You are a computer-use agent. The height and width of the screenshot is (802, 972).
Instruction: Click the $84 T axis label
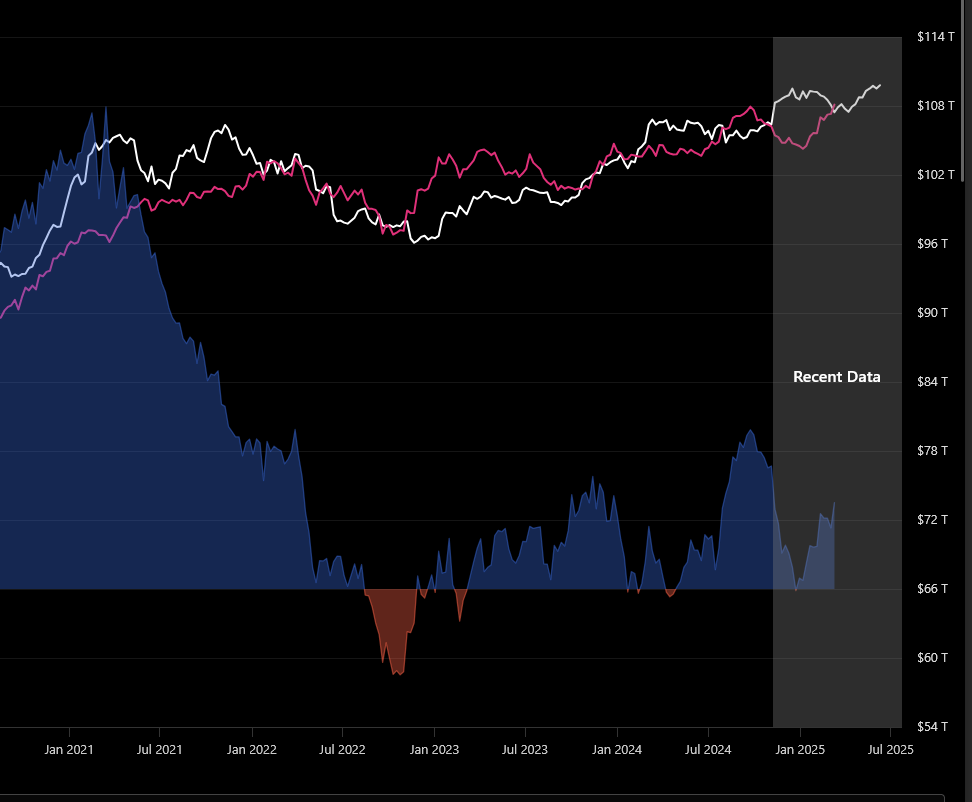[x=932, y=382]
